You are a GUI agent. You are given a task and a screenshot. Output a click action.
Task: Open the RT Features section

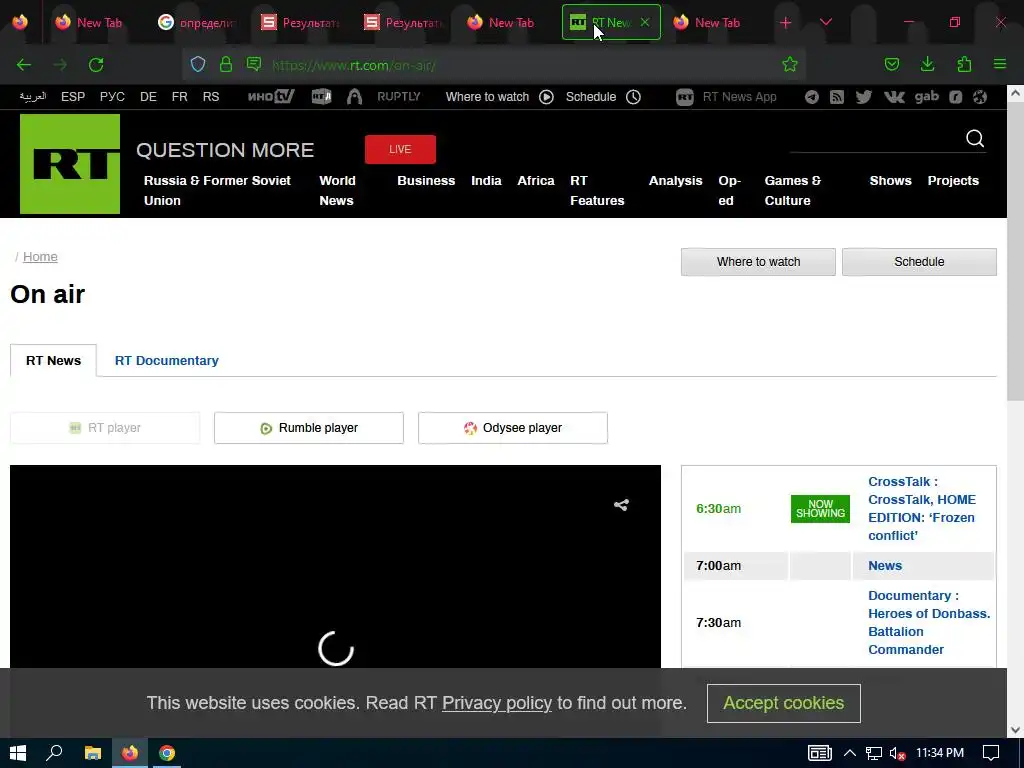pos(597,191)
